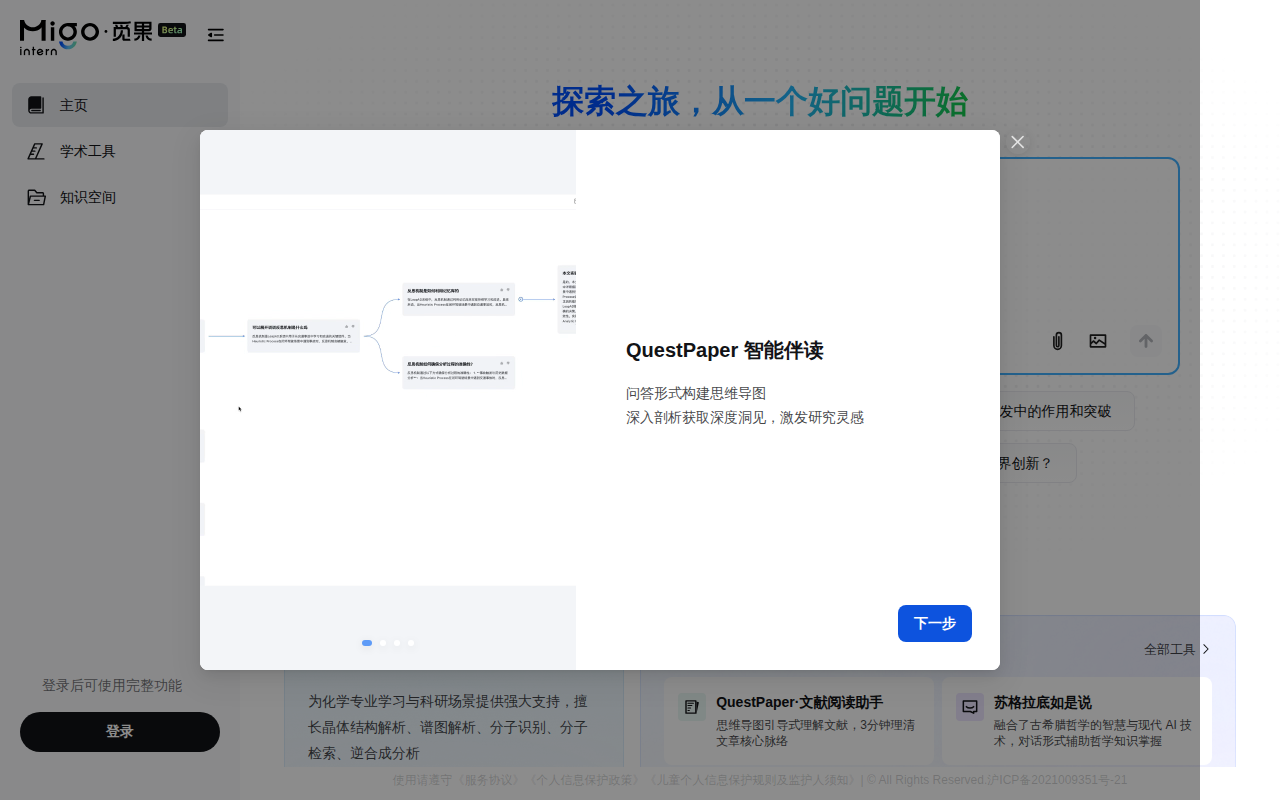Click the text 深入剖析获取深度洞见，激发研究灵感
1280x800 pixels.
[745, 418]
